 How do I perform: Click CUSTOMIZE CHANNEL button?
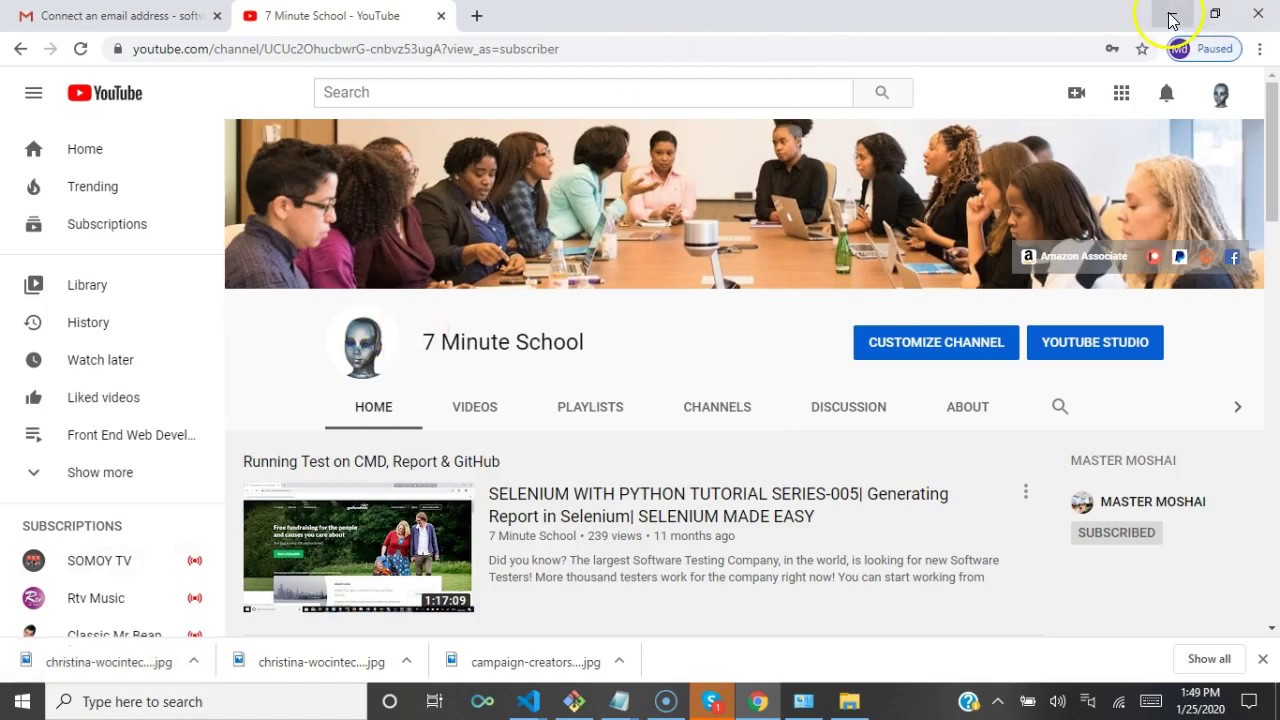936,342
